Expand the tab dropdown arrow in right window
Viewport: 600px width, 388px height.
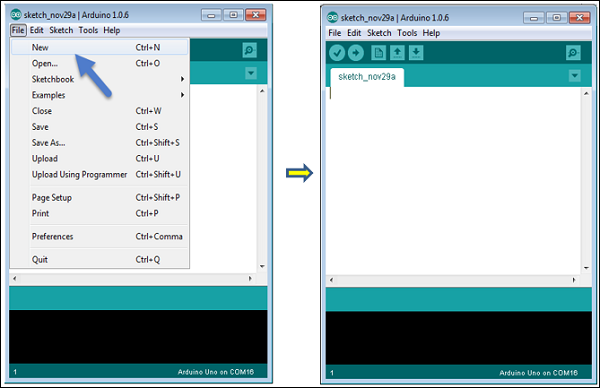pos(574,76)
